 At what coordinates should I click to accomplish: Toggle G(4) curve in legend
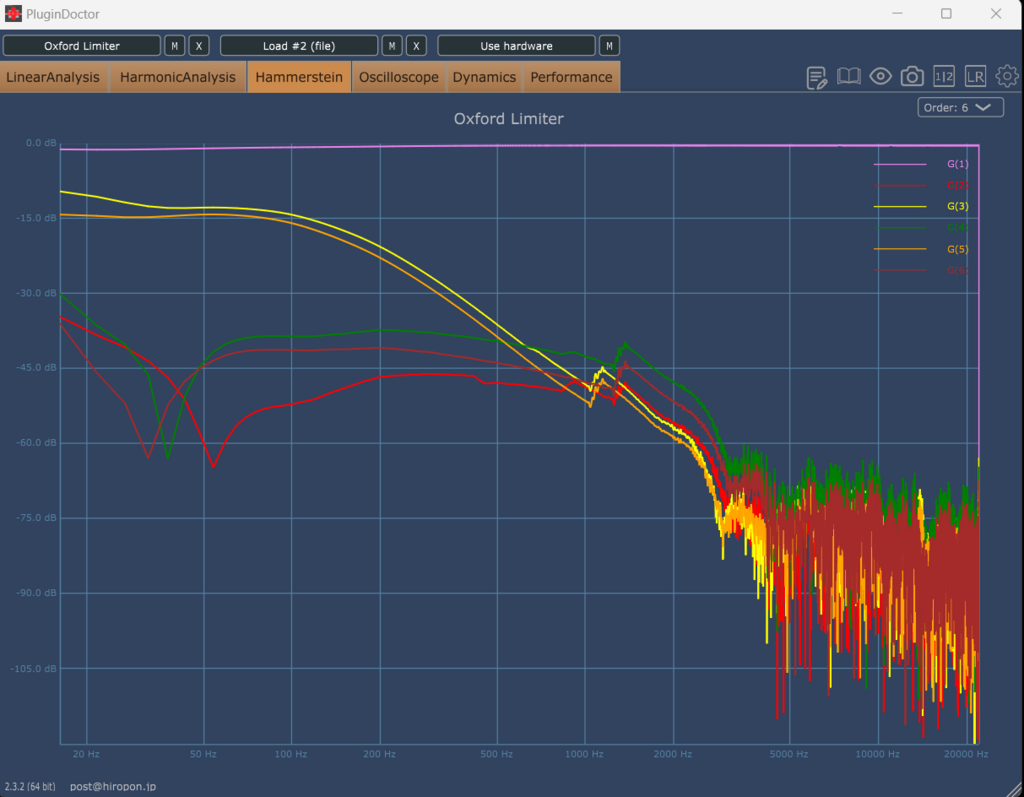click(921, 228)
